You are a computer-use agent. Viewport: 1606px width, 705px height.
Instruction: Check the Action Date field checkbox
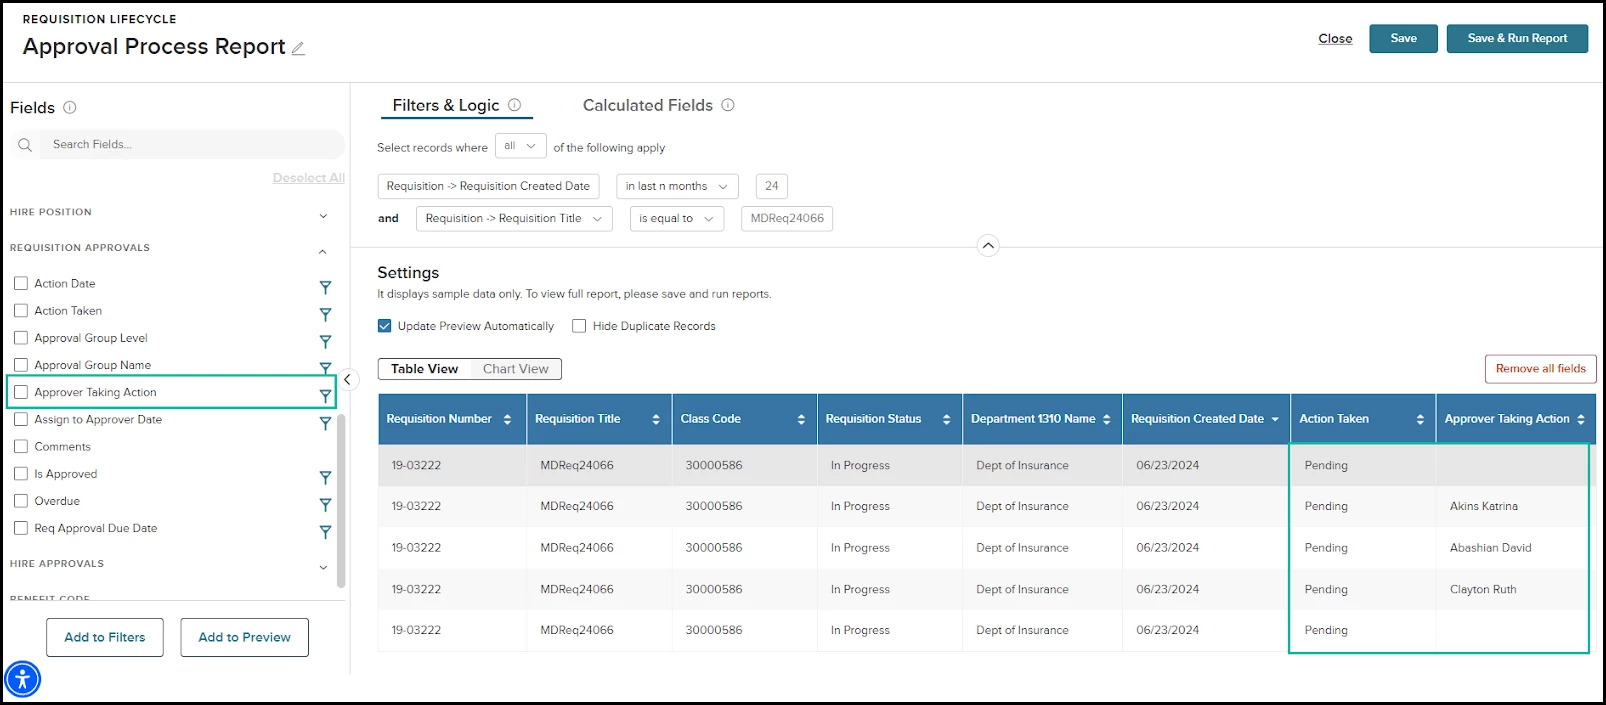pos(21,283)
